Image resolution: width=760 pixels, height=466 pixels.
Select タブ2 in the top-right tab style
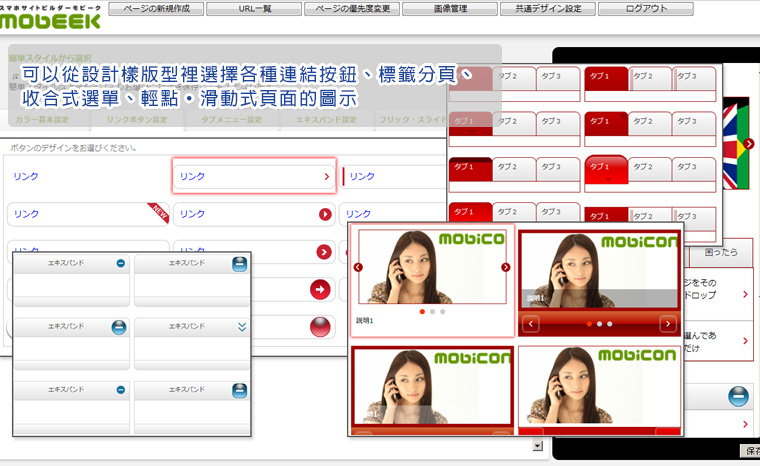point(644,77)
